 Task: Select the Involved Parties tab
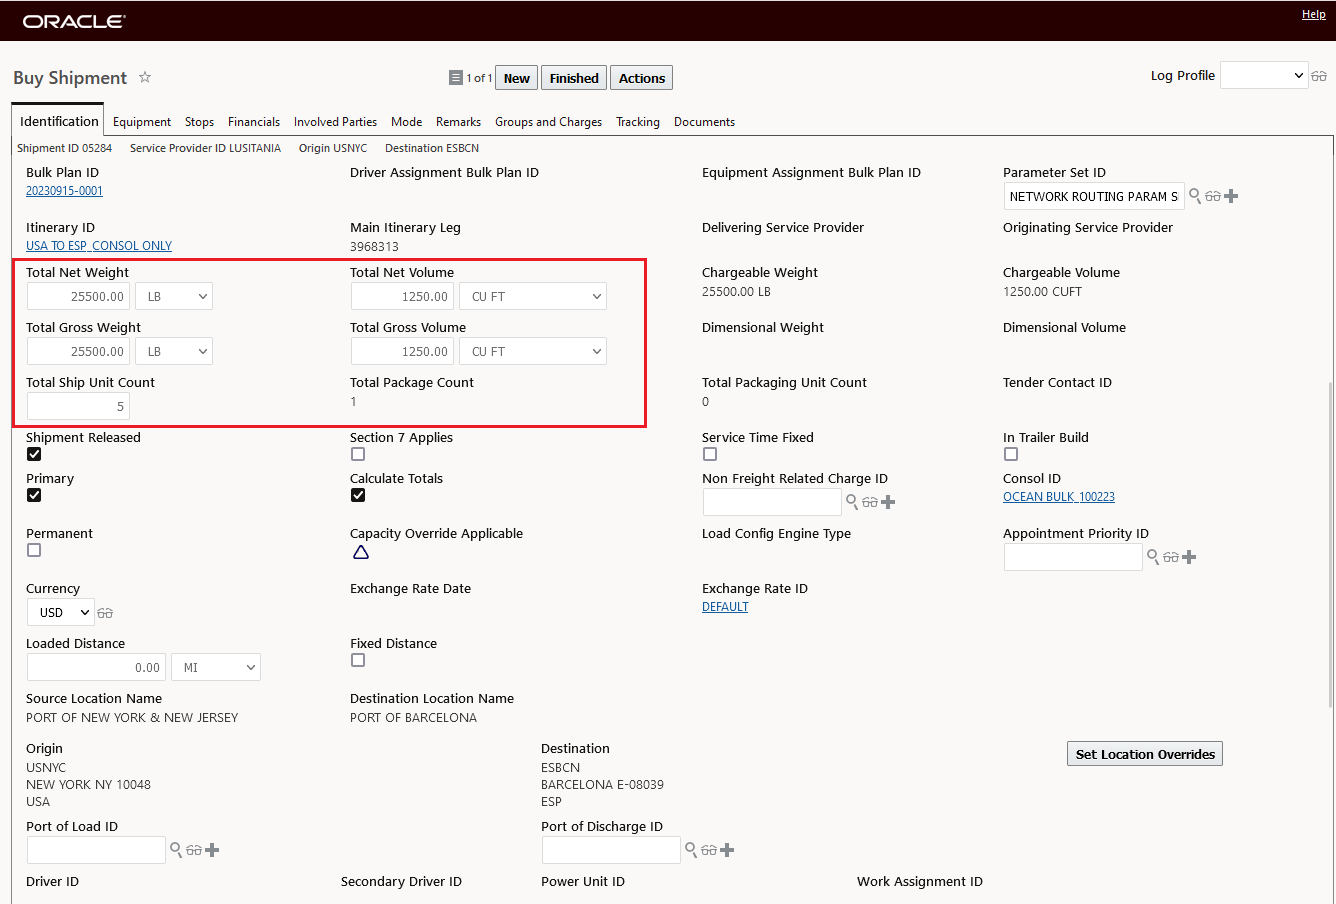pyautogui.click(x=335, y=122)
